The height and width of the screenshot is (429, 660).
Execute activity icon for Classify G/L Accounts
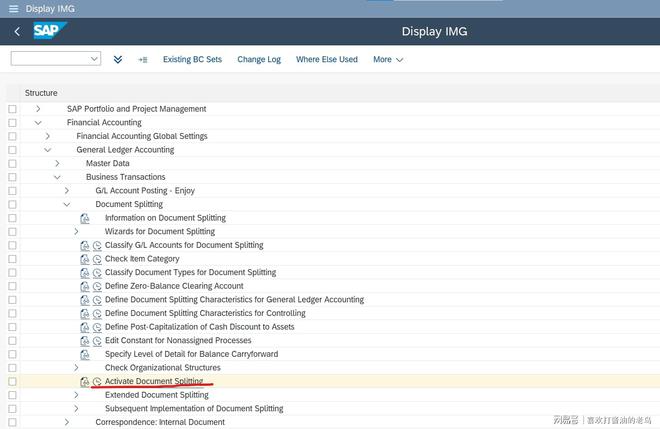tap(97, 245)
